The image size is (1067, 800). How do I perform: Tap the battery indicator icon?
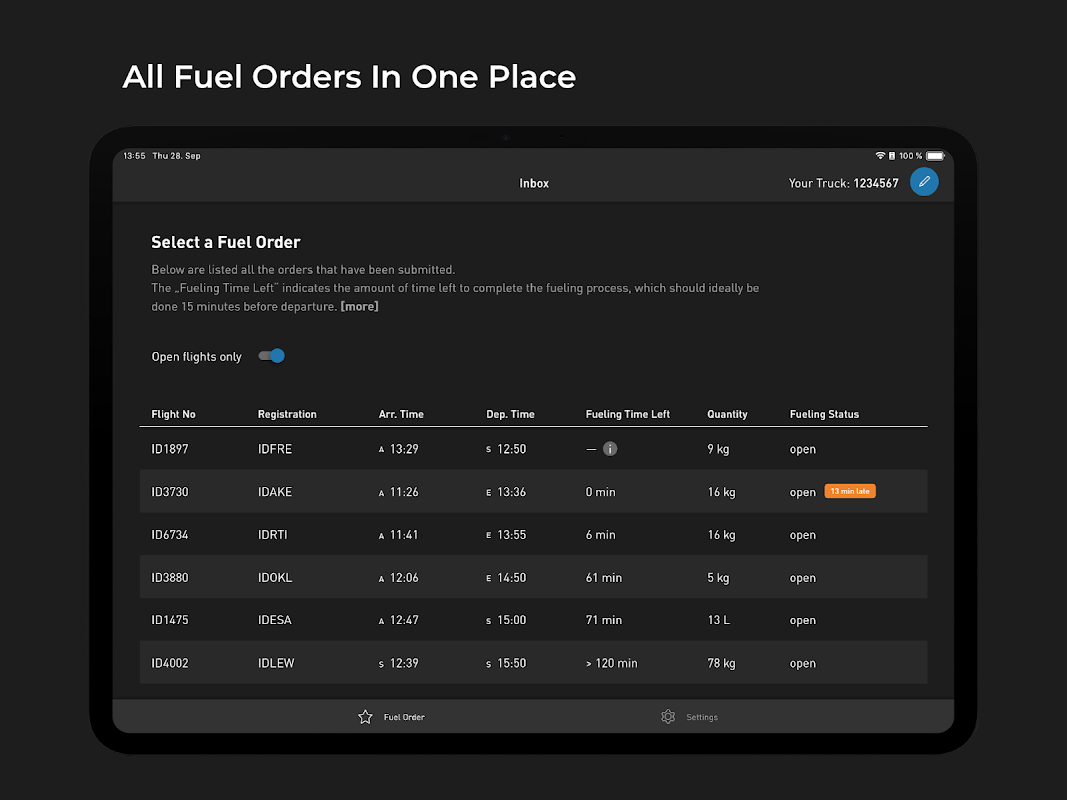coord(935,156)
